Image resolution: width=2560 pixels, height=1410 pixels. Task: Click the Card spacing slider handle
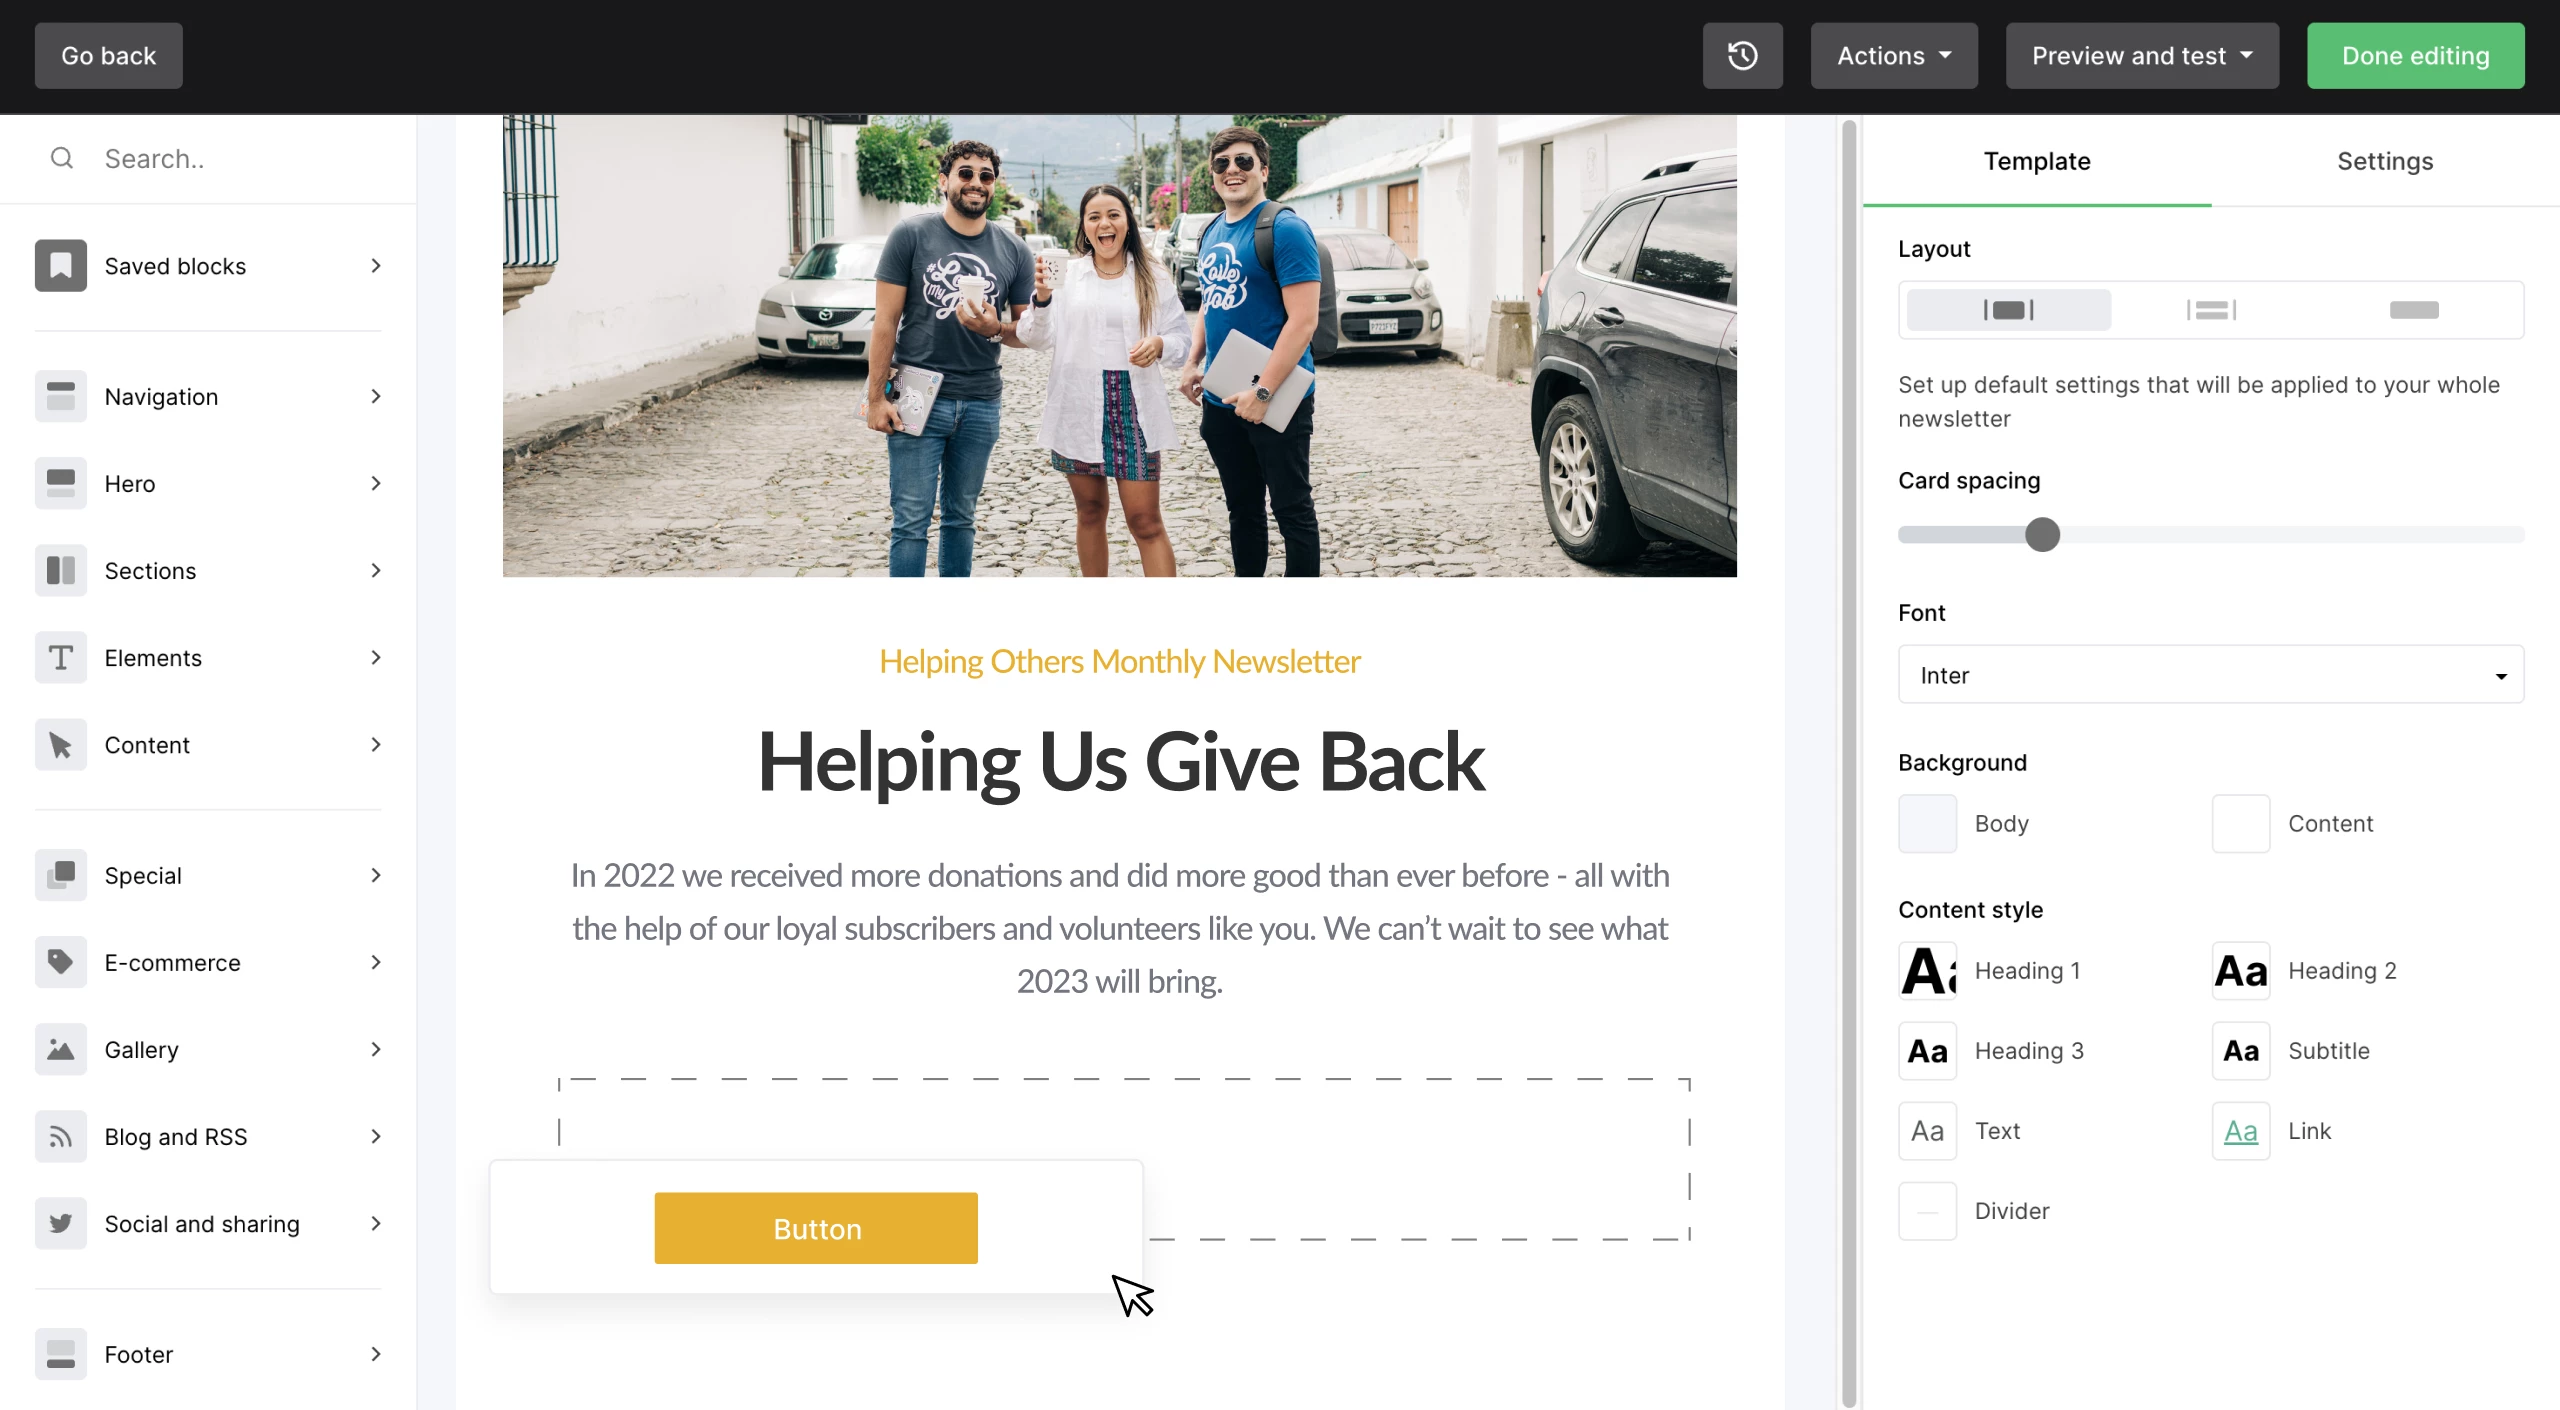coord(2042,535)
